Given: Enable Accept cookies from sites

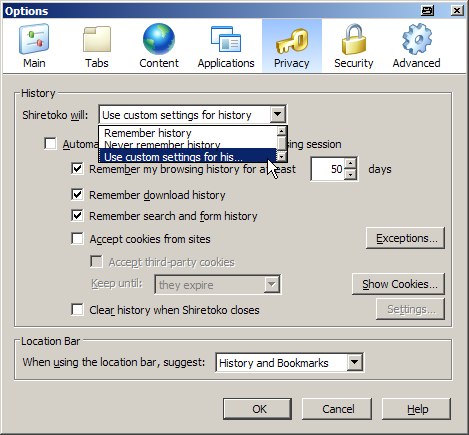Looking at the screenshot, I should [77, 239].
